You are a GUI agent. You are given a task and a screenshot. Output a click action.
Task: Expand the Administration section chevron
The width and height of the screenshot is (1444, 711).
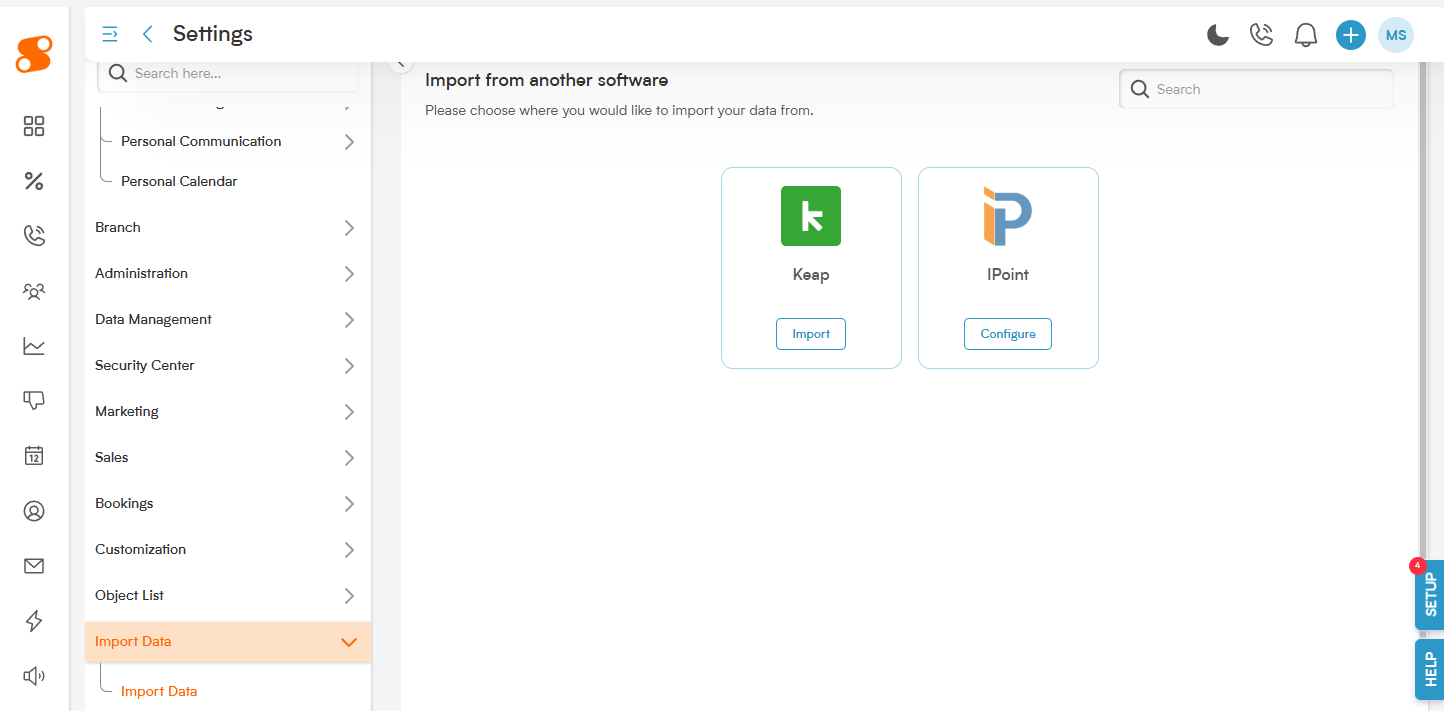[x=349, y=274]
